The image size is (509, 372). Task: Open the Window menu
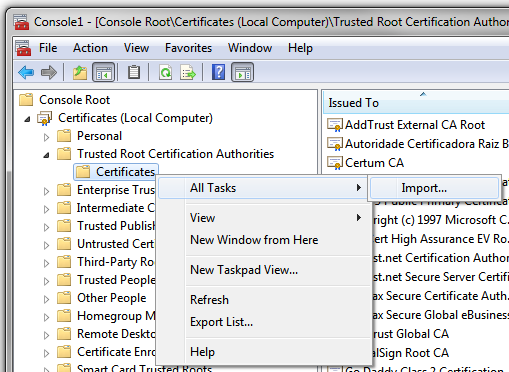click(250, 48)
